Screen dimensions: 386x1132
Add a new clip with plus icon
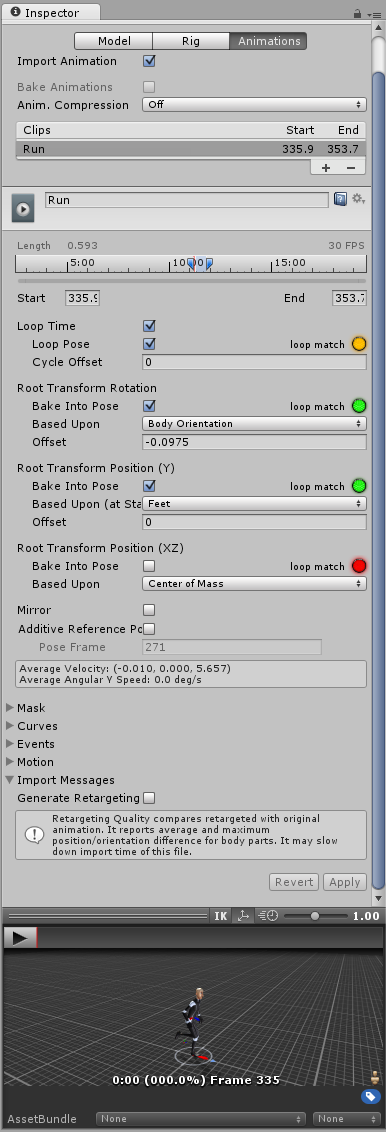326,167
